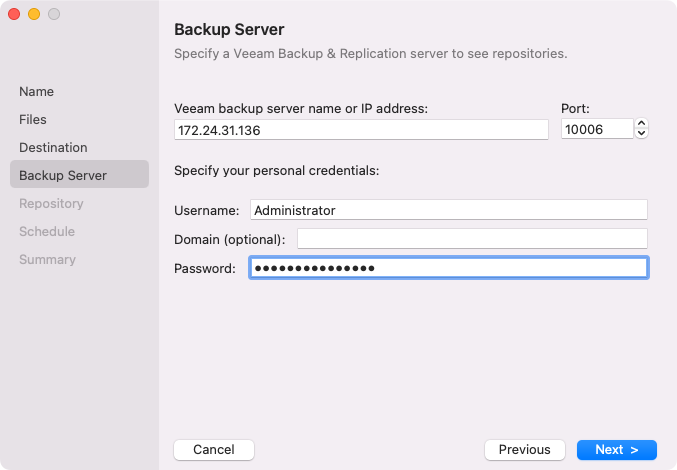Image resolution: width=677 pixels, height=470 pixels.
Task: Open the Files step in the sidebar
Action: coord(33,119)
